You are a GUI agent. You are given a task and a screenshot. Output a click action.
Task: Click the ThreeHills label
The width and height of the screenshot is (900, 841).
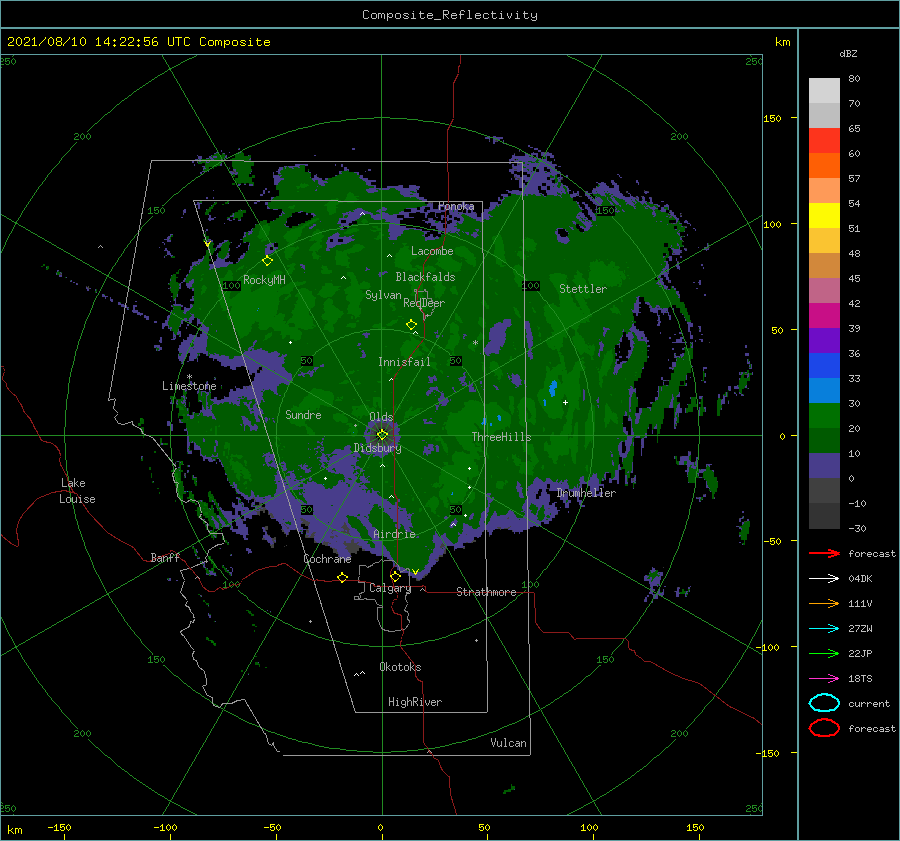point(501,437)
